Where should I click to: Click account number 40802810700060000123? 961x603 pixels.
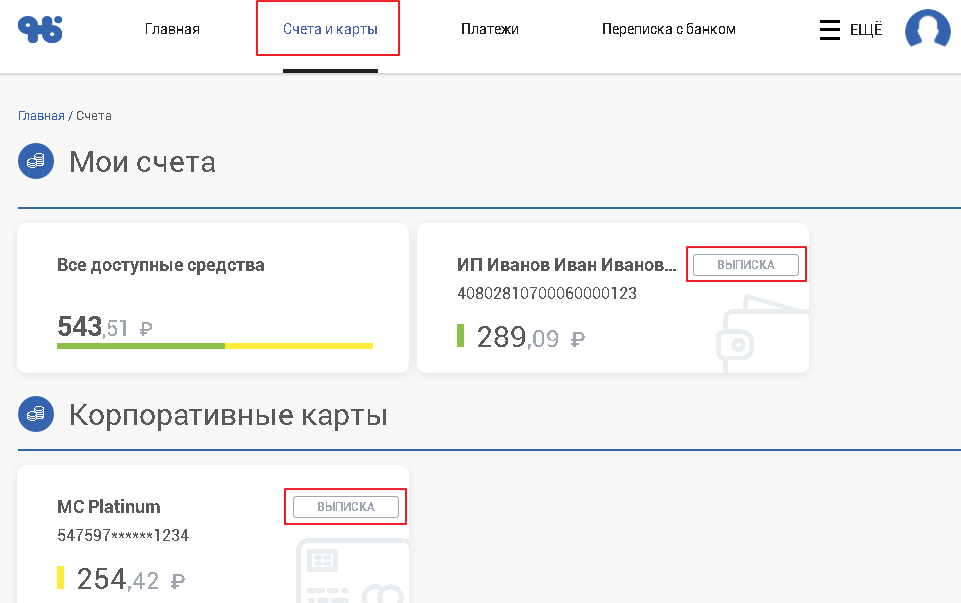click(547, 293)
